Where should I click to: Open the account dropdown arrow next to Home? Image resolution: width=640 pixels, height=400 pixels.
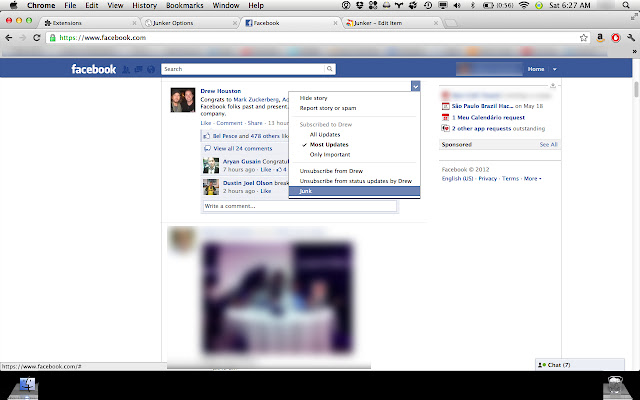(x=555, y=69)
